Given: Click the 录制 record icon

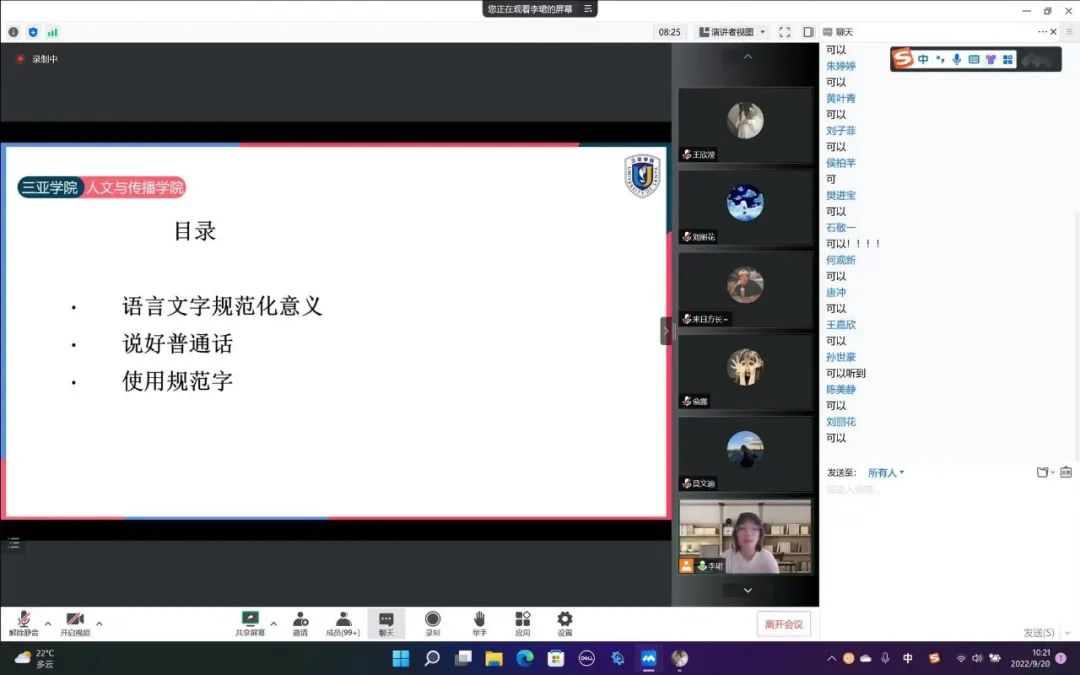Looking at the screenshot, I should pyautogui.click(x=432, y=620).
